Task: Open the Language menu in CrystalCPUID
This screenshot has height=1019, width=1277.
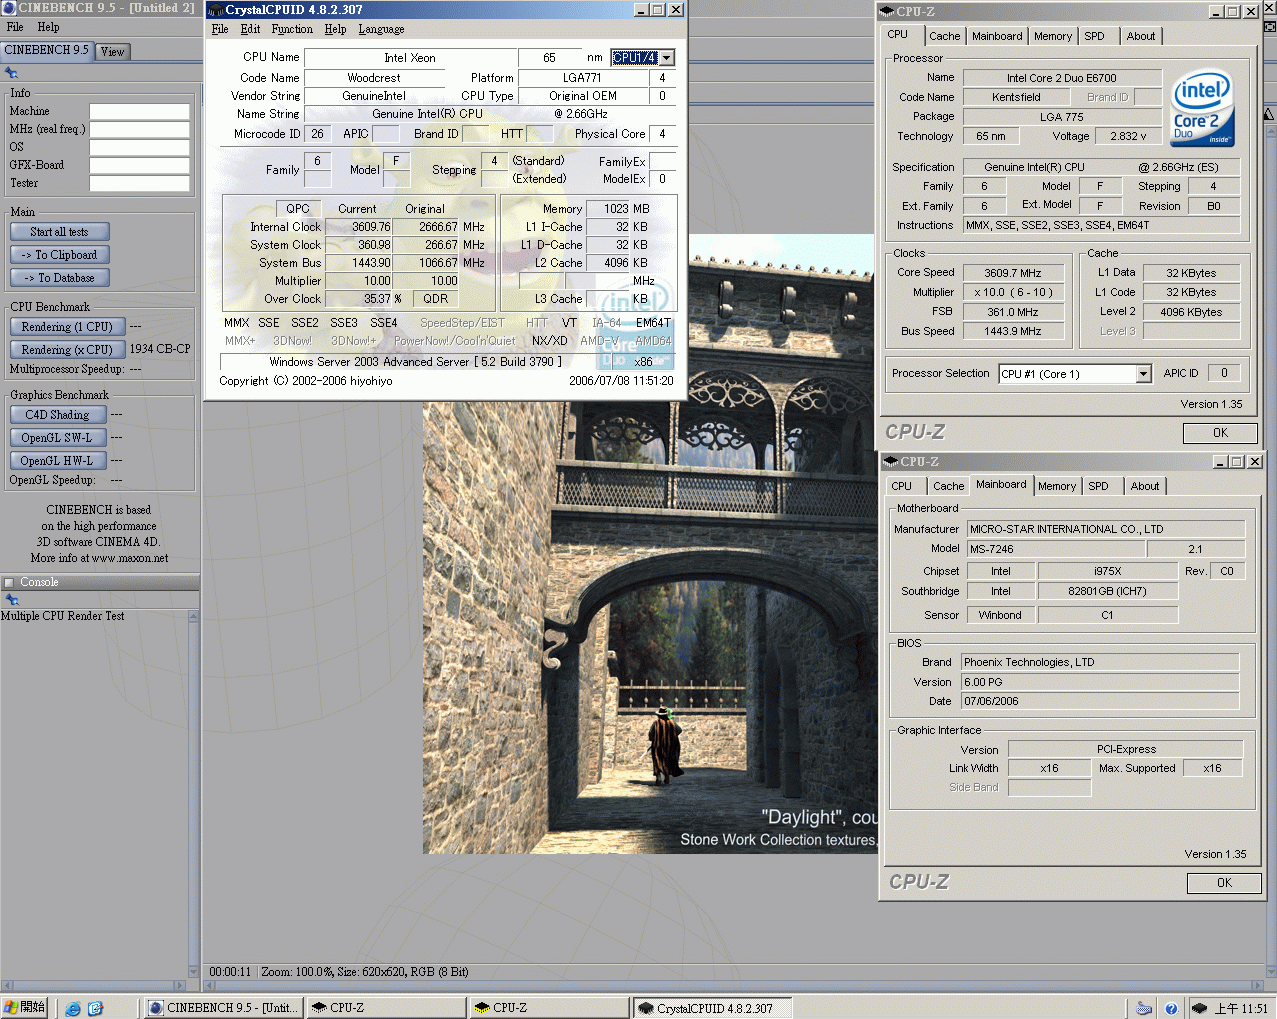Action: (x=381, y=29)
